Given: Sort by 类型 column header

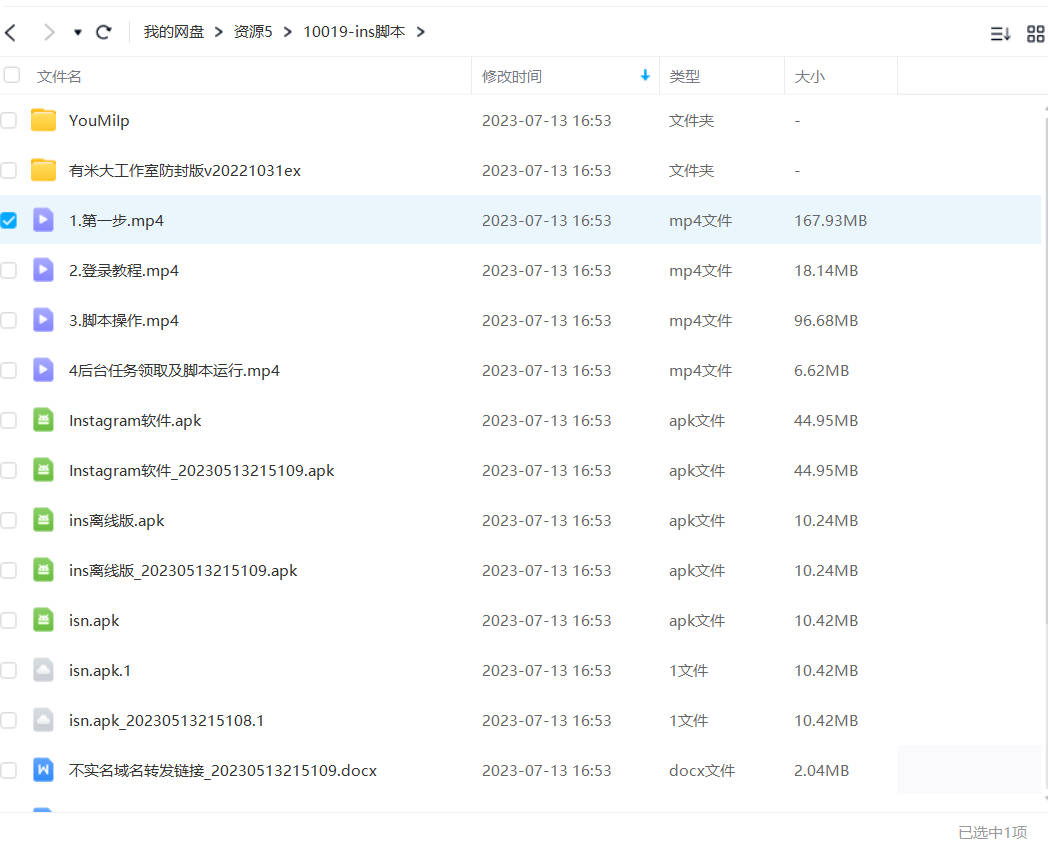Looking at the screenshot, I should [684, 77].
